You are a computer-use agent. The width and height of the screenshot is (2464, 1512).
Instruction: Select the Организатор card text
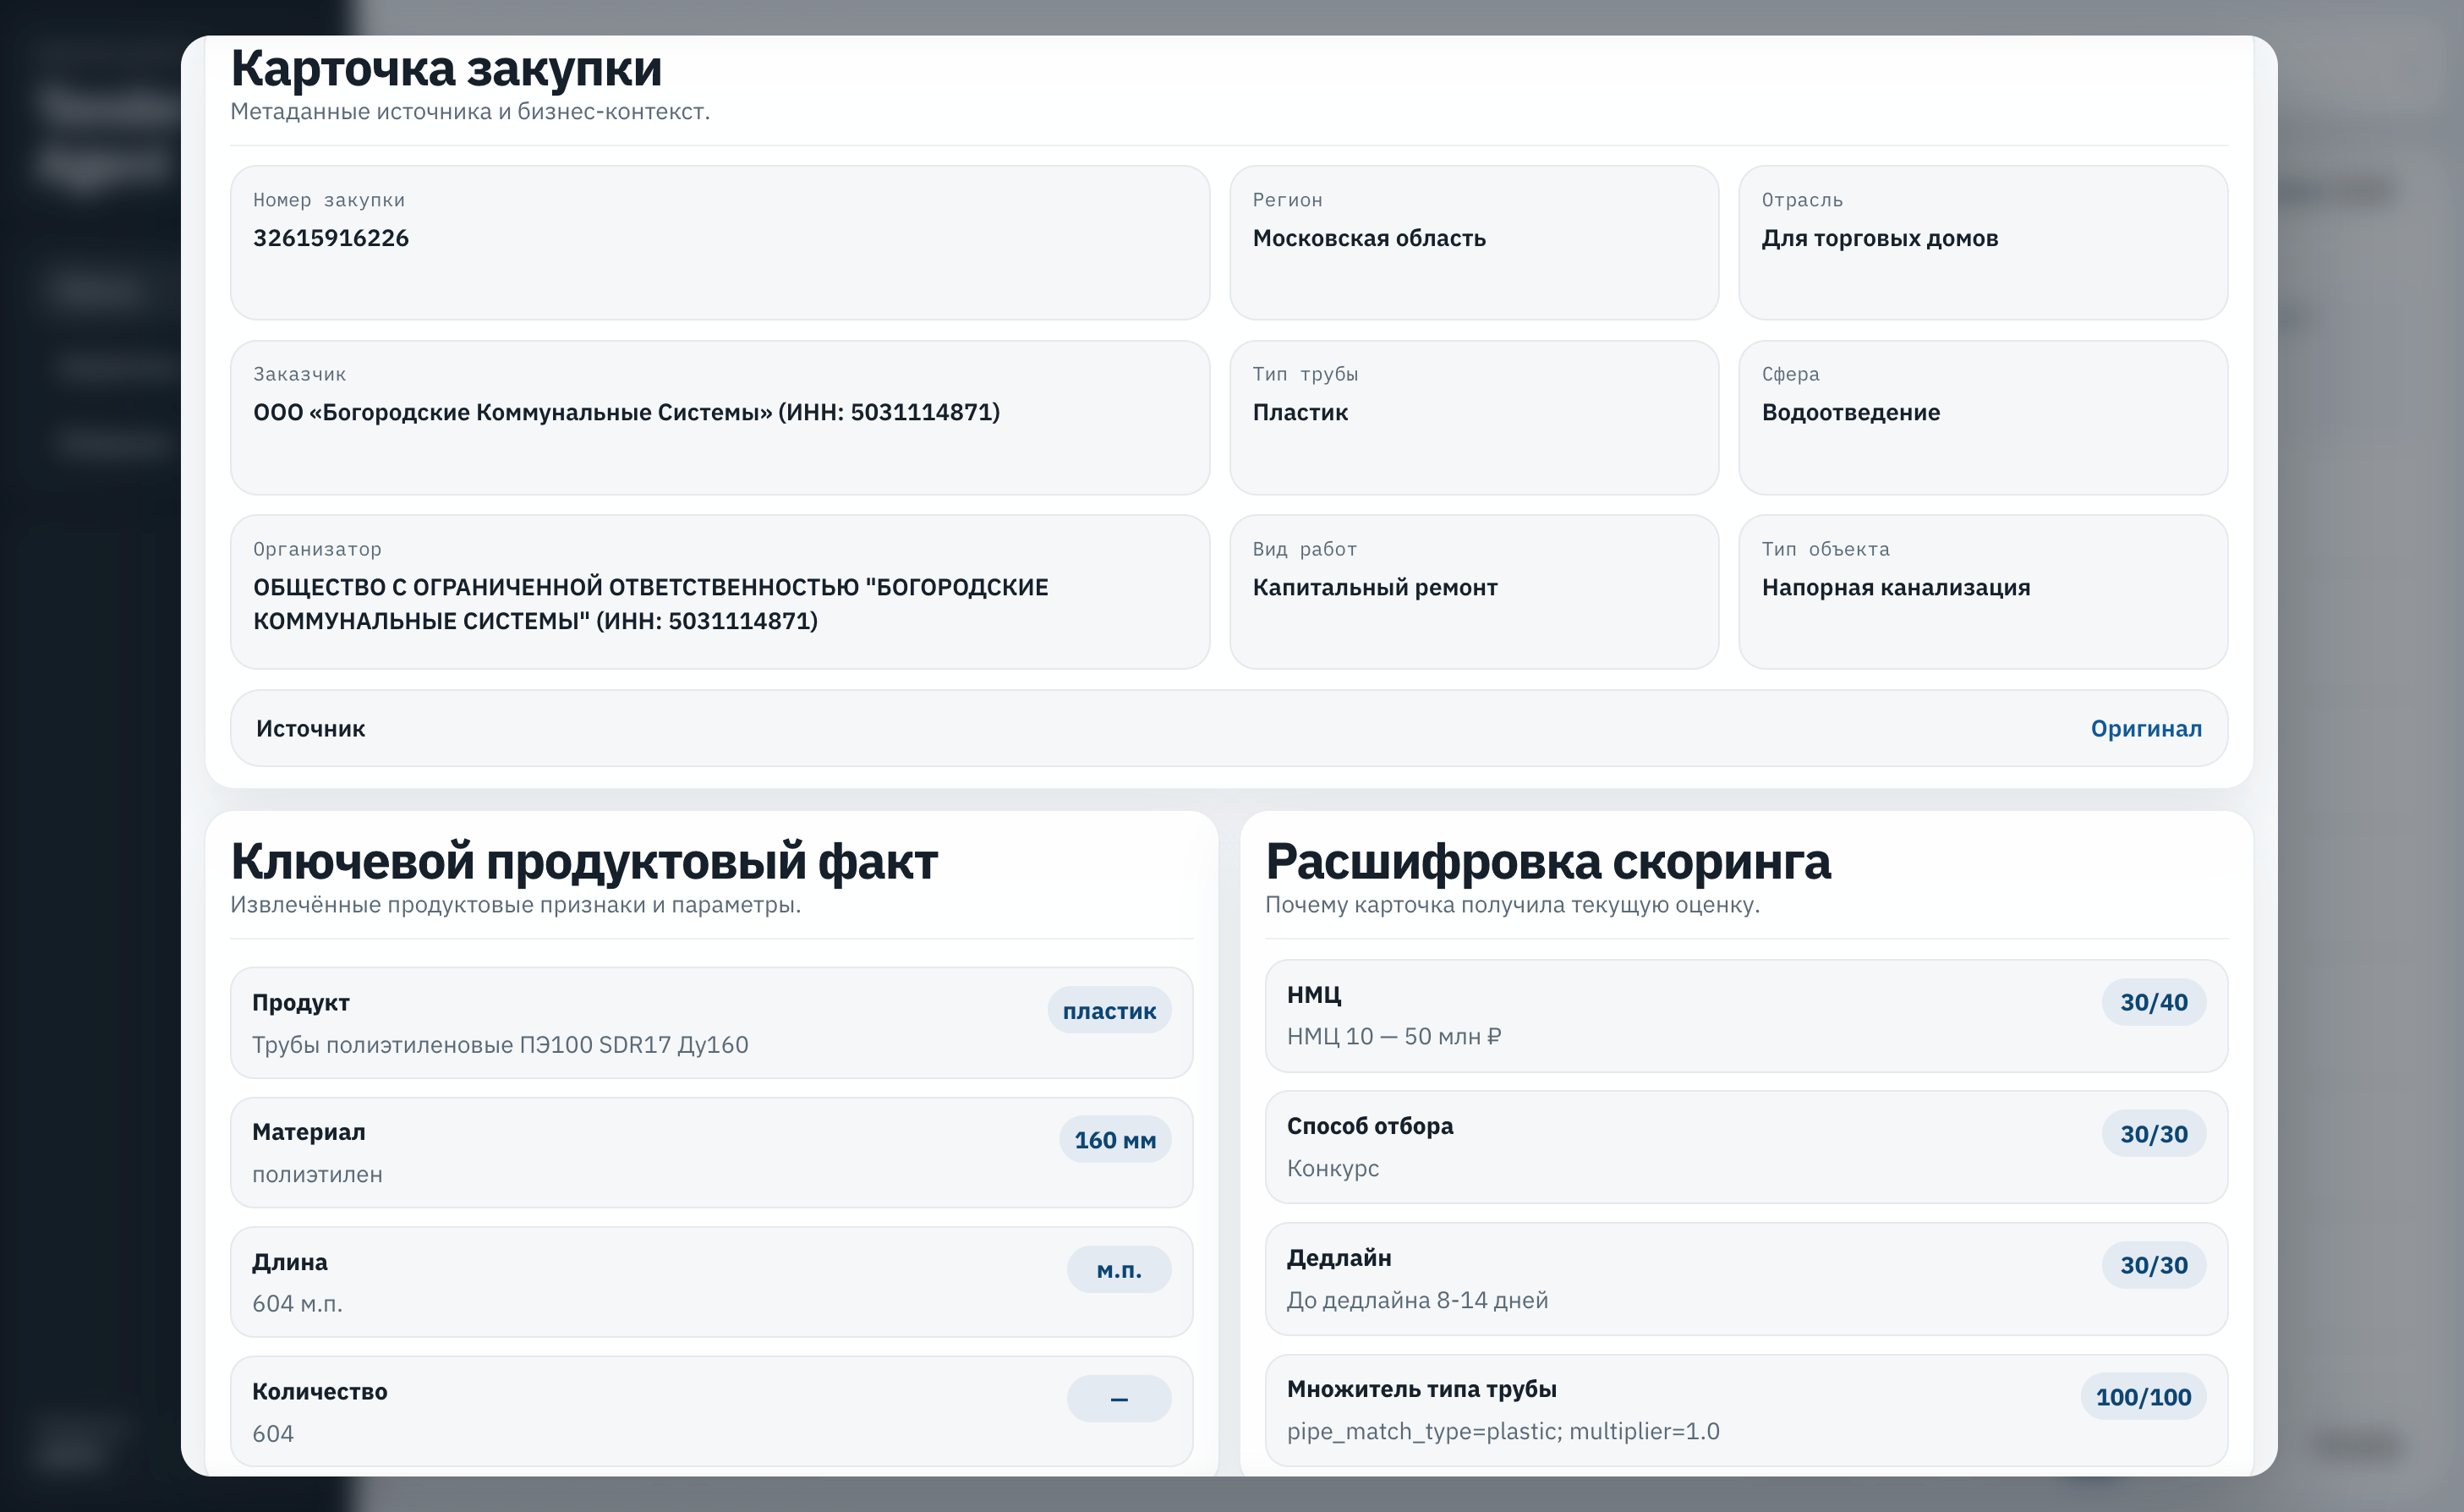[x=650, y=603]
